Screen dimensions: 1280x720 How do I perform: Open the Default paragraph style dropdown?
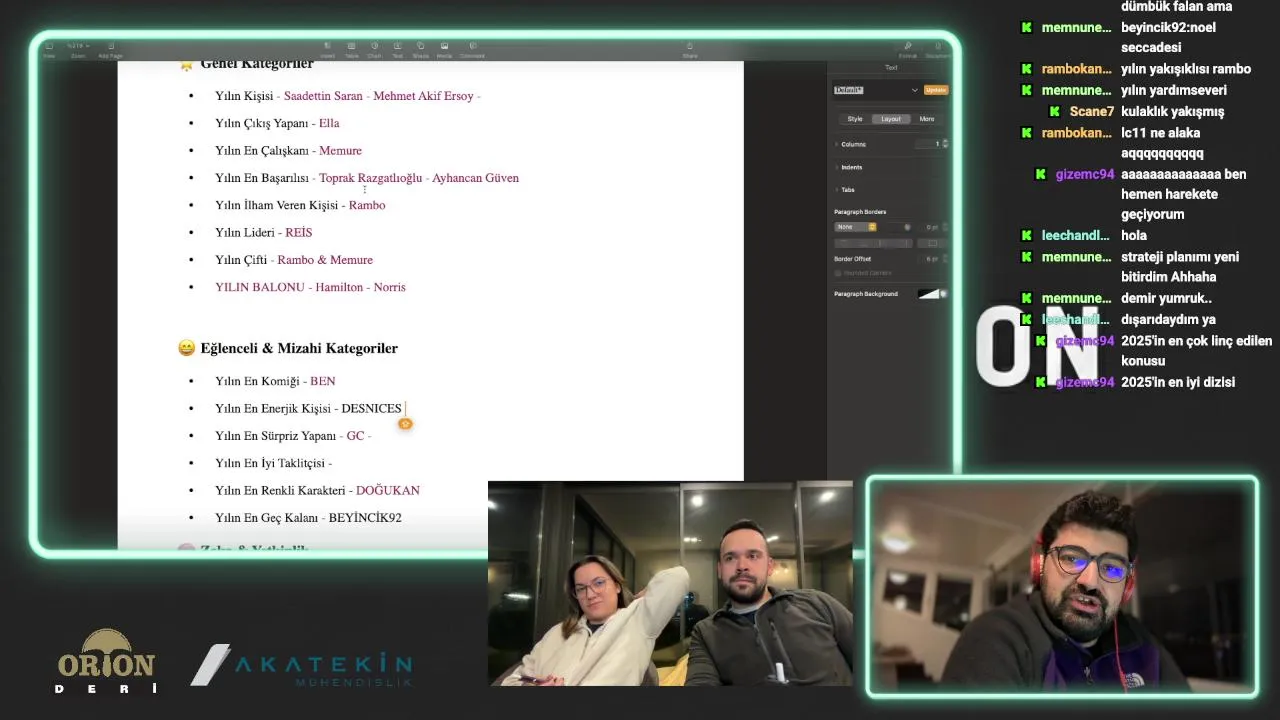[x=876, y=90]
